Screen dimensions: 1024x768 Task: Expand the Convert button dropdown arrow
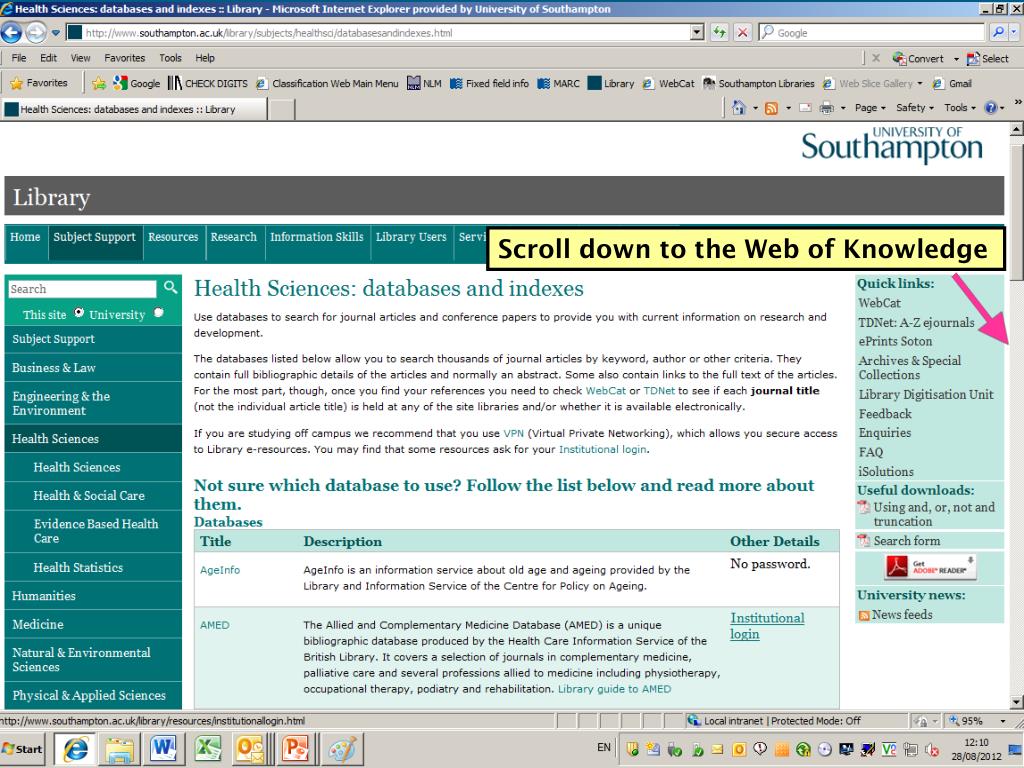(x=955, y=59)
